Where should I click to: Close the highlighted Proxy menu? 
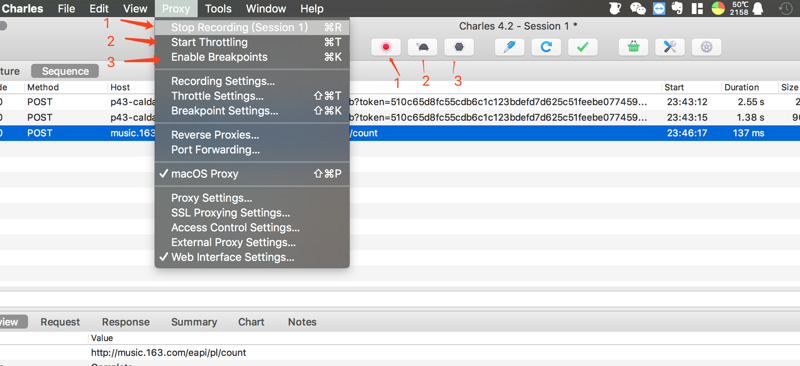[x=176, y=9]
